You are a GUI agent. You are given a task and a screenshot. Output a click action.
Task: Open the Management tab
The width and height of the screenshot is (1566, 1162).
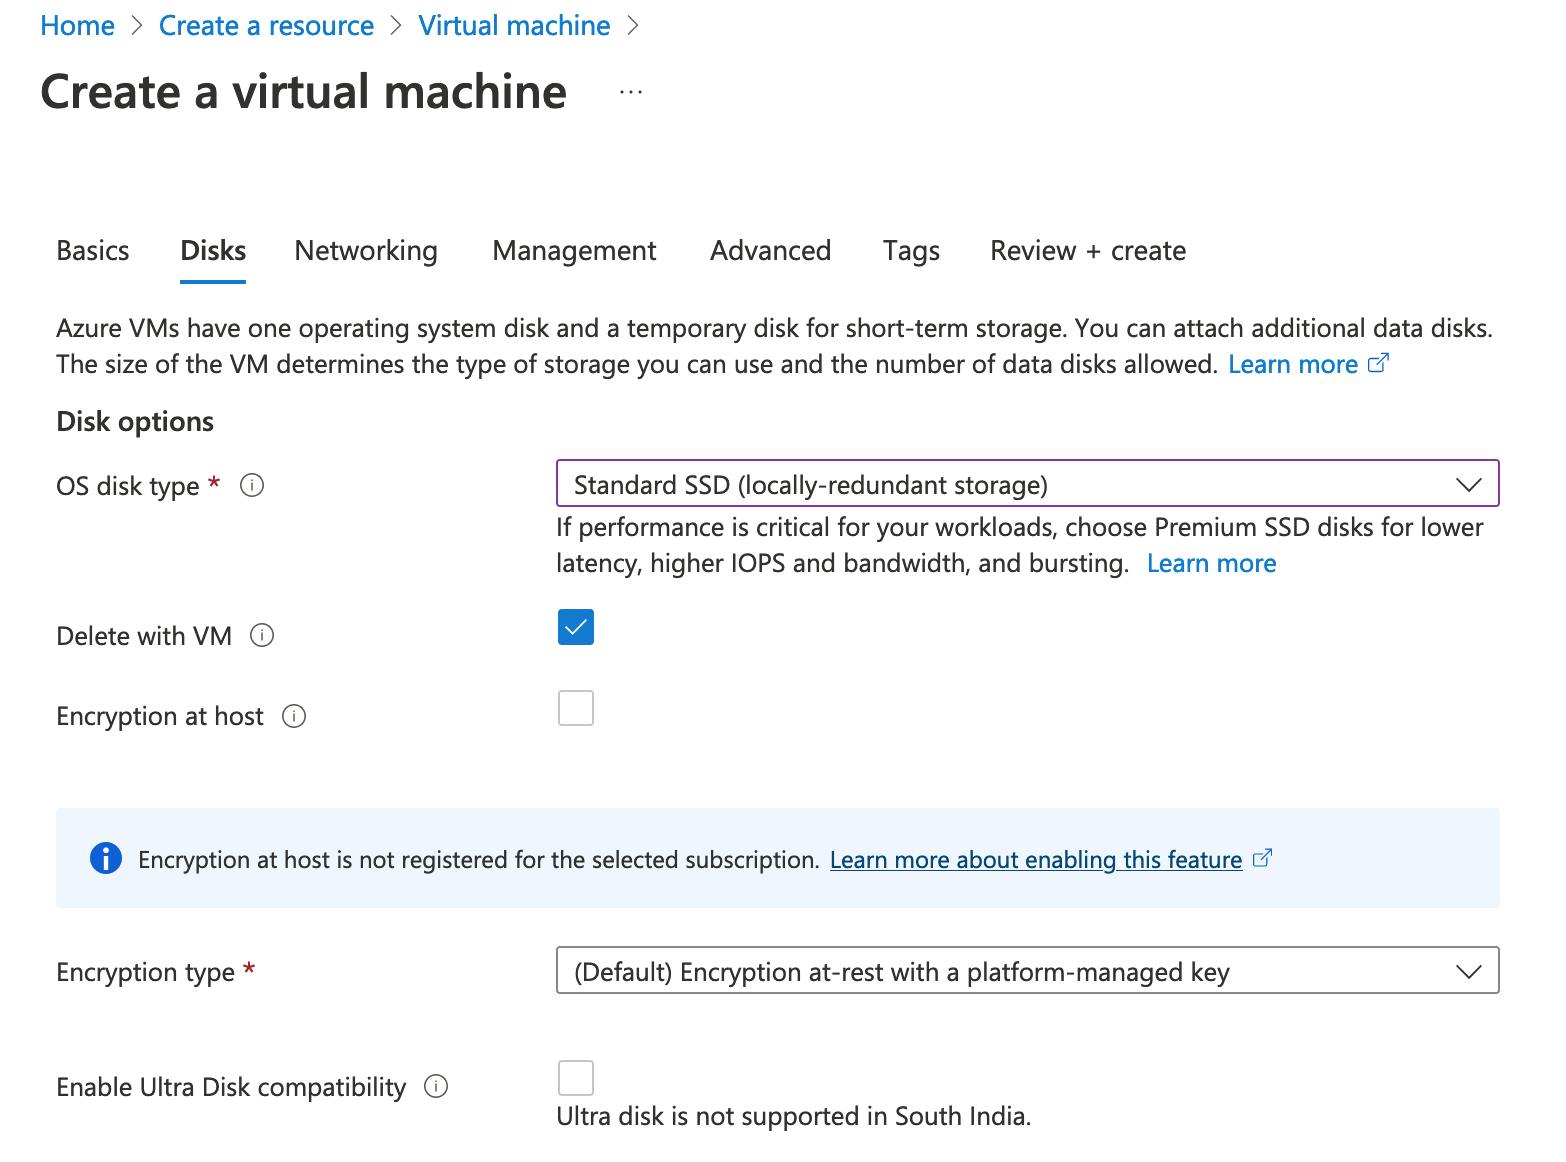574,250
